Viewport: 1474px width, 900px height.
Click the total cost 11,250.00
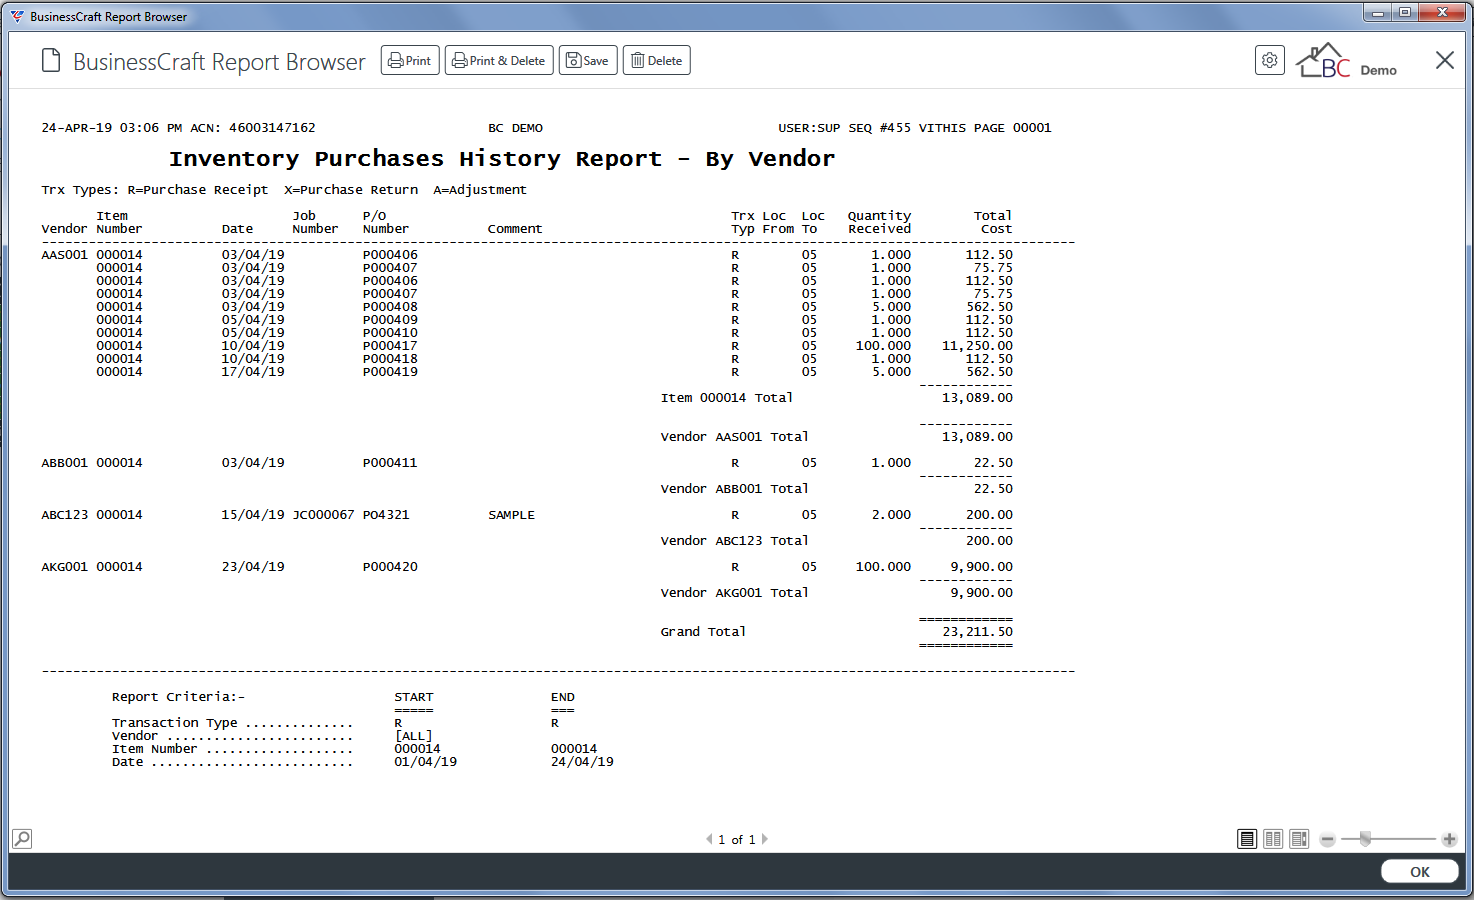pos(977,346)
